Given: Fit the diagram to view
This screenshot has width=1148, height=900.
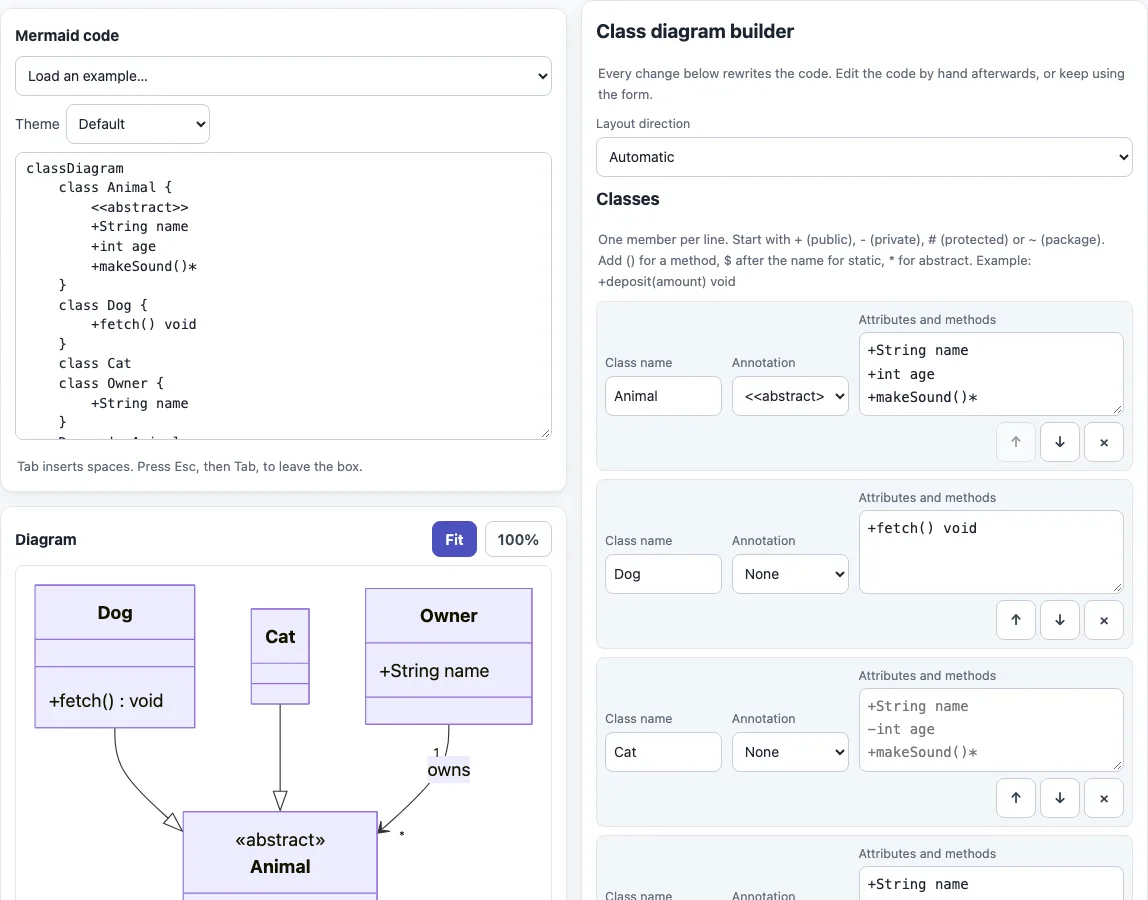Looking at the screenshot, I should 454,539.
